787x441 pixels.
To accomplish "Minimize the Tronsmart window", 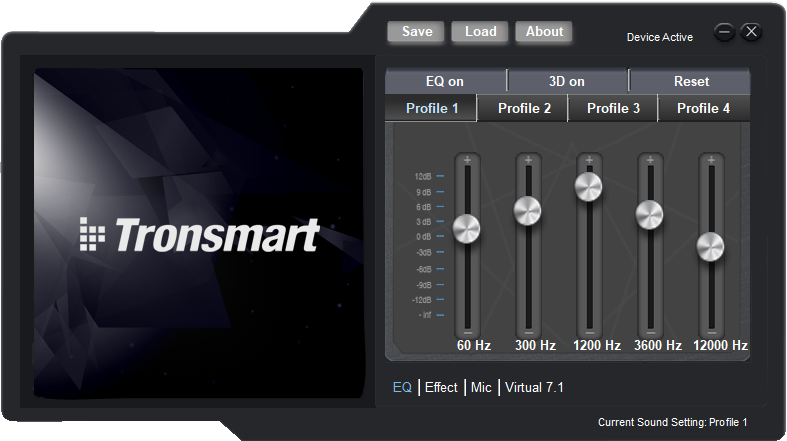I will [x=725, y=32].
